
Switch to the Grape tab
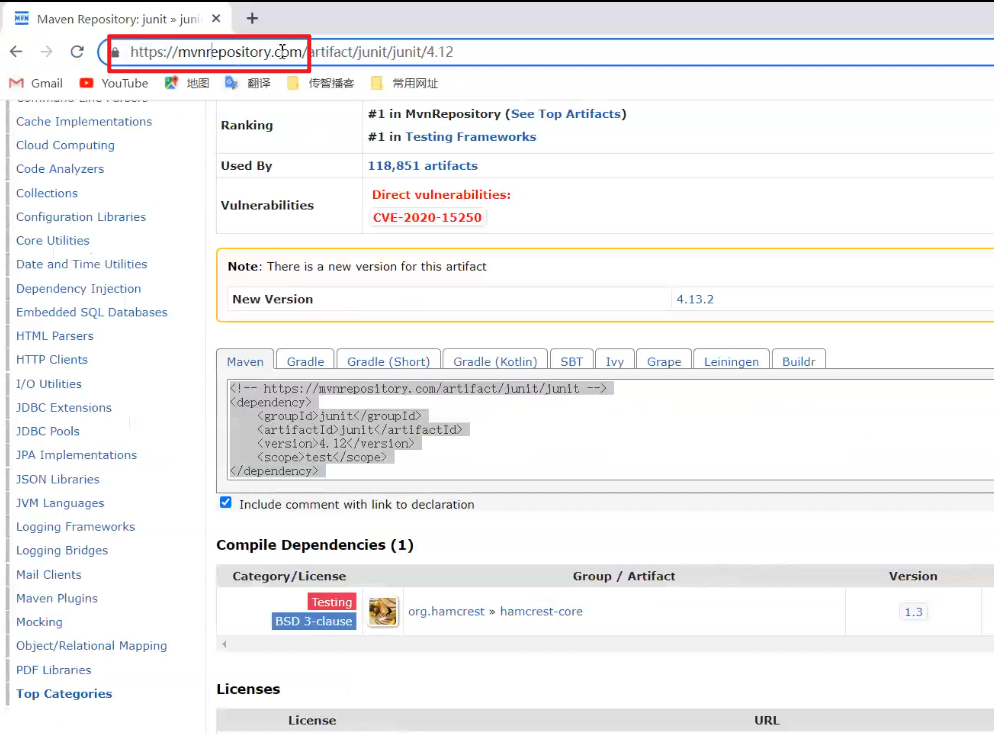664,361
